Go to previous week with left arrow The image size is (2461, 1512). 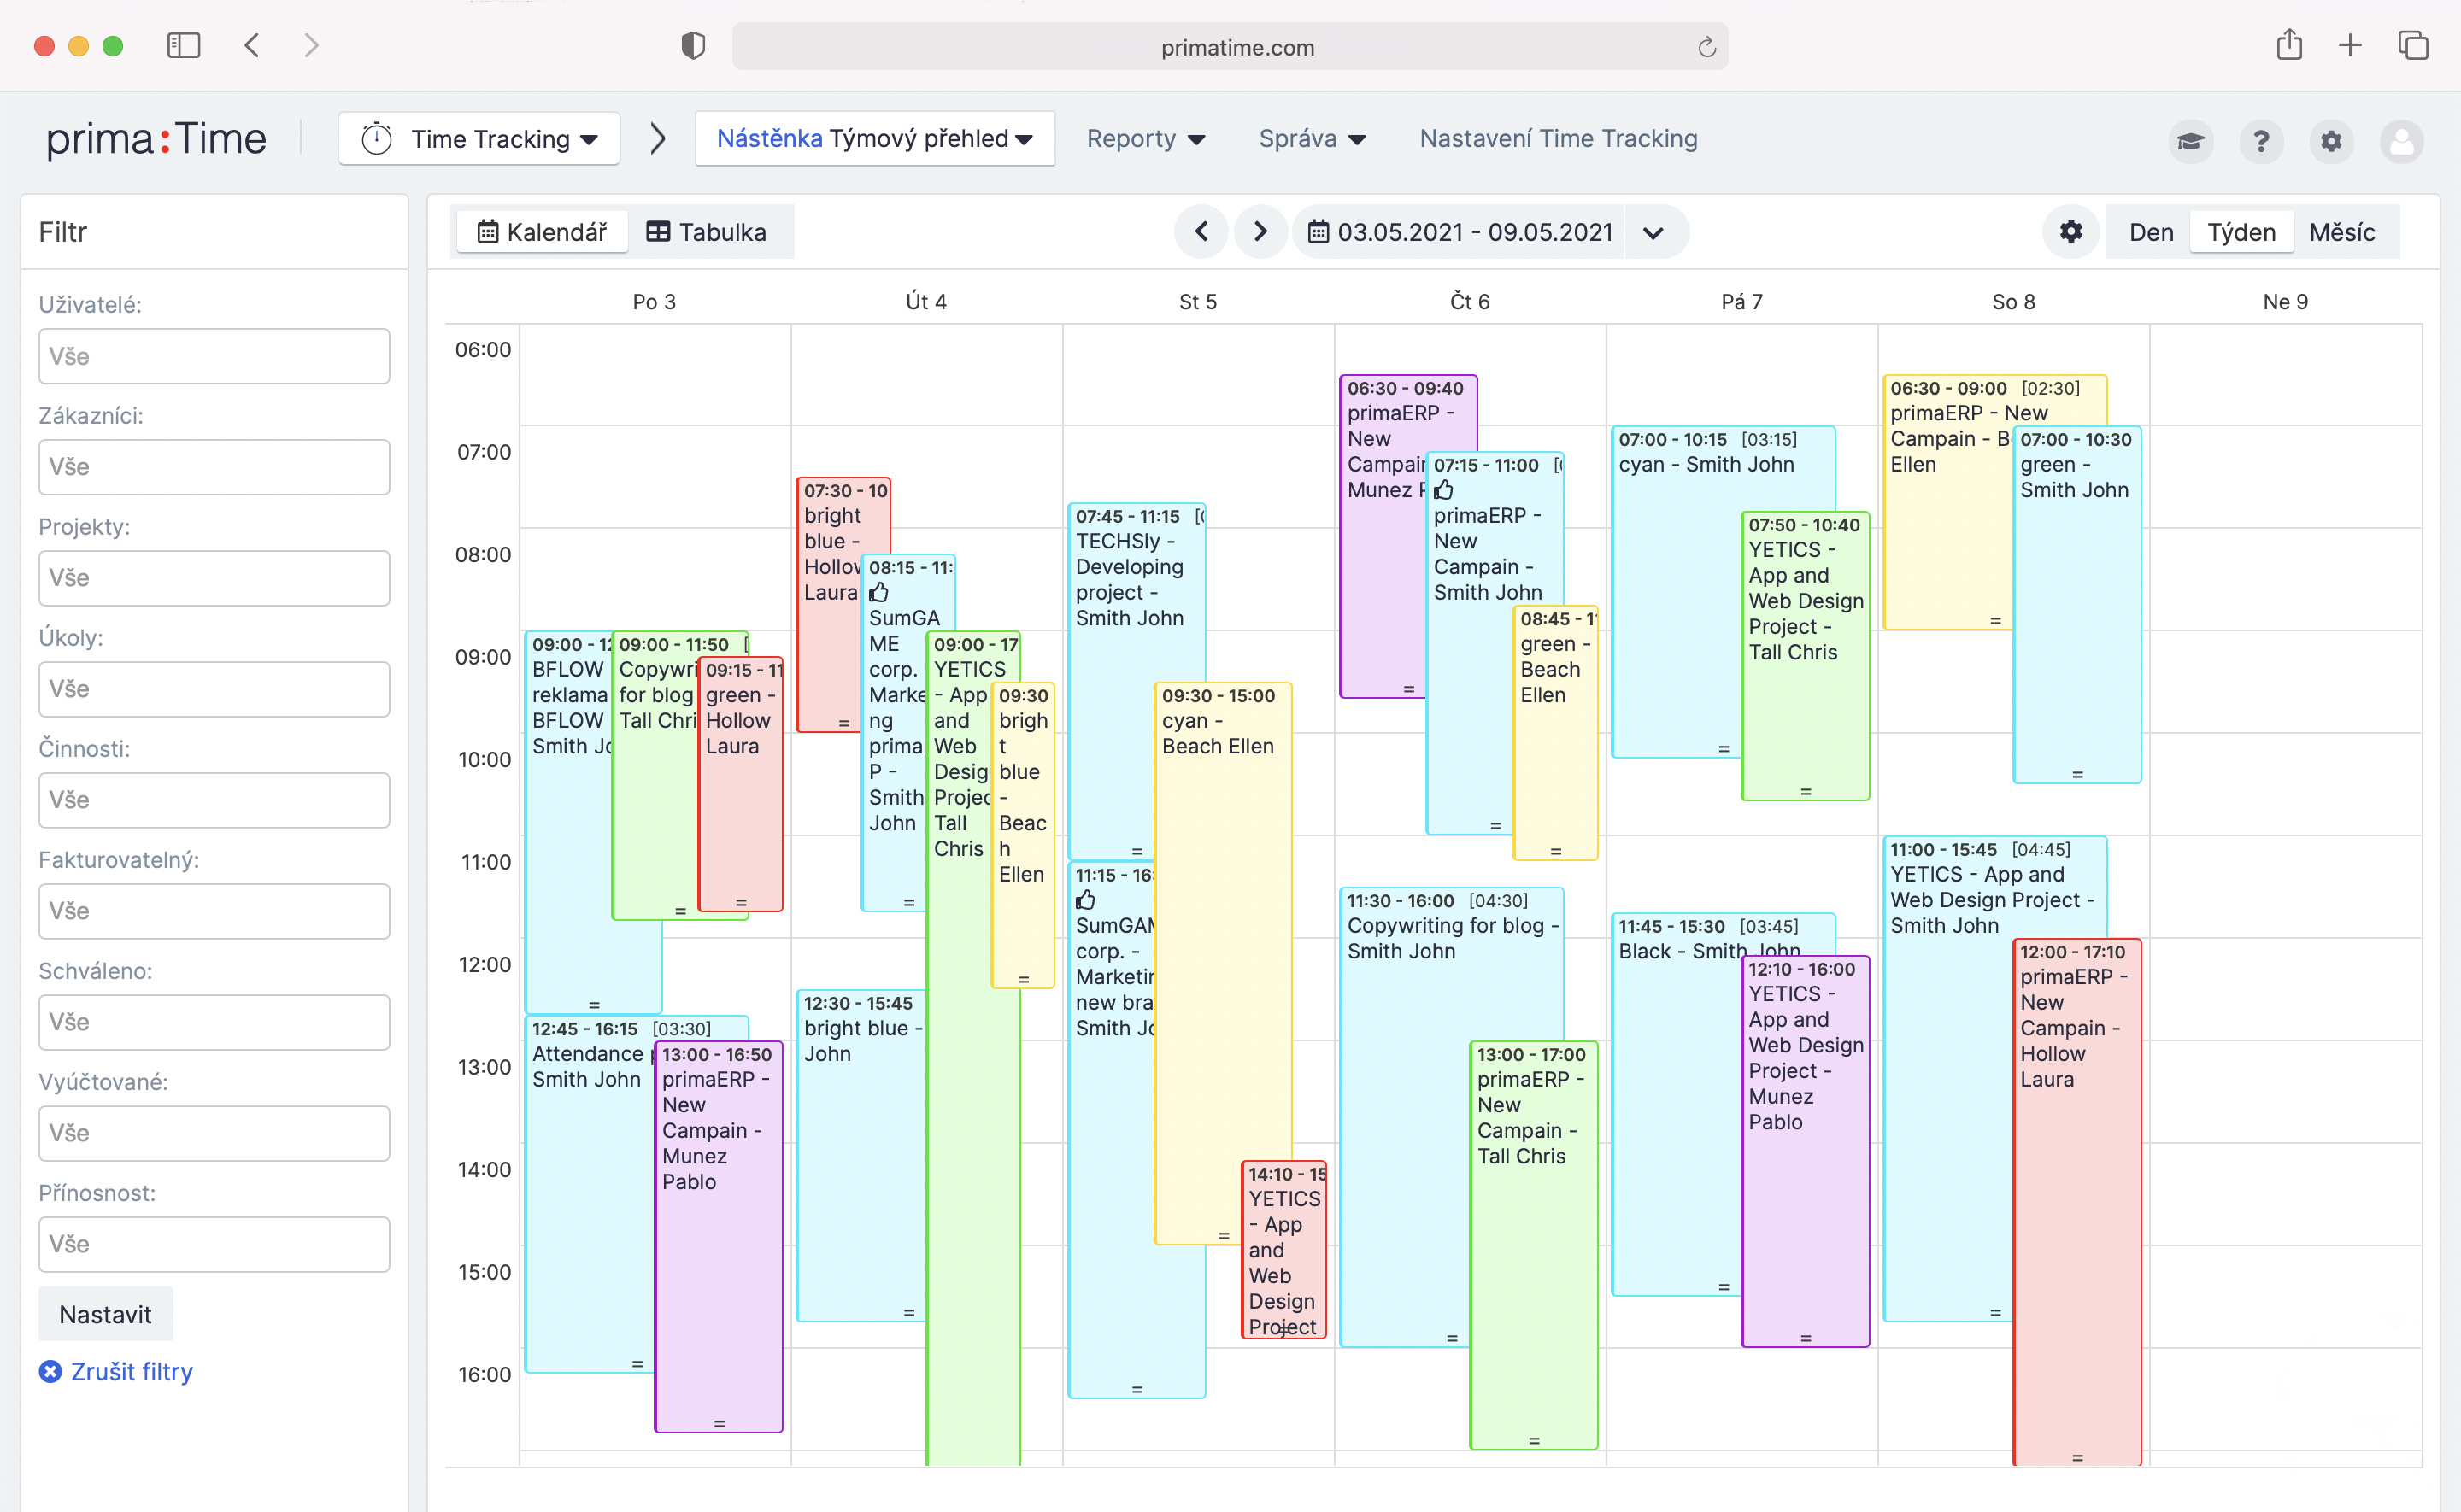coord(1202,232)
